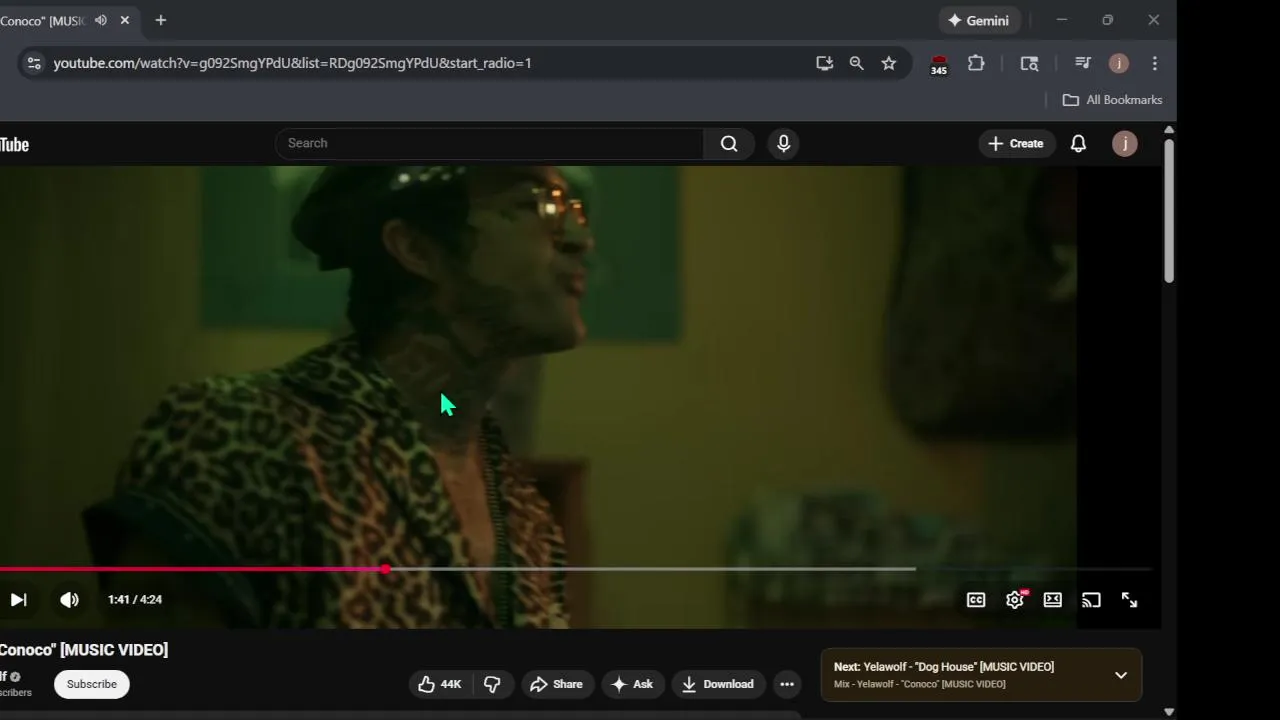The image size is (1280, 720).
Task: Share the video
Action: (556, 684)
